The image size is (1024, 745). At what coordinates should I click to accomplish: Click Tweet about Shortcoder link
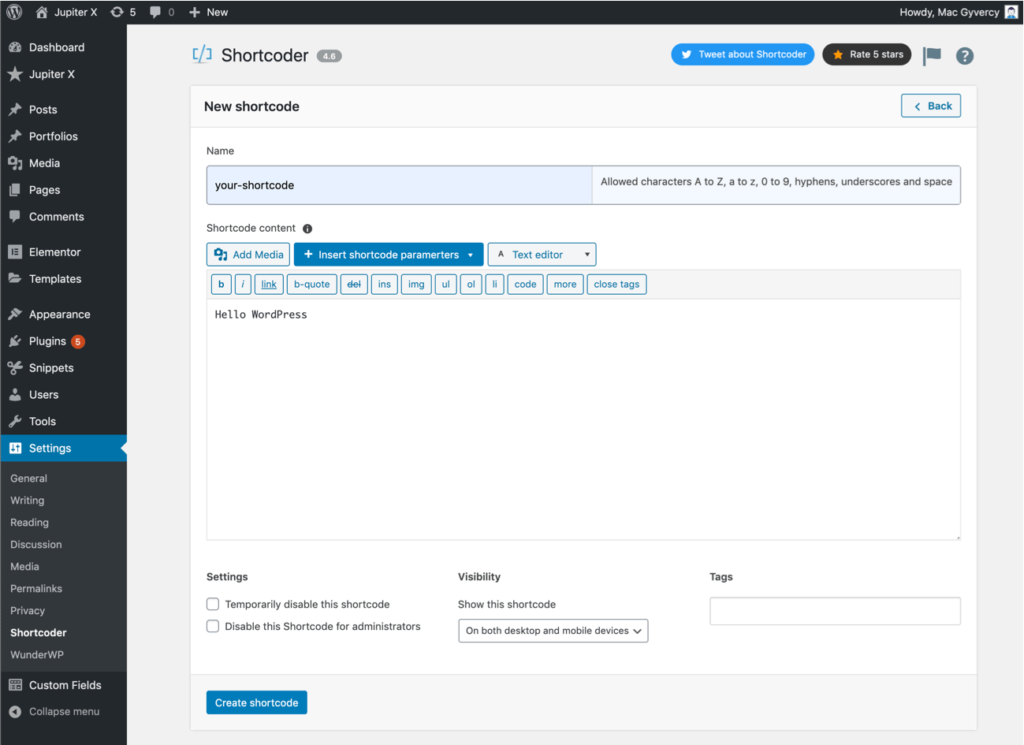742,55
